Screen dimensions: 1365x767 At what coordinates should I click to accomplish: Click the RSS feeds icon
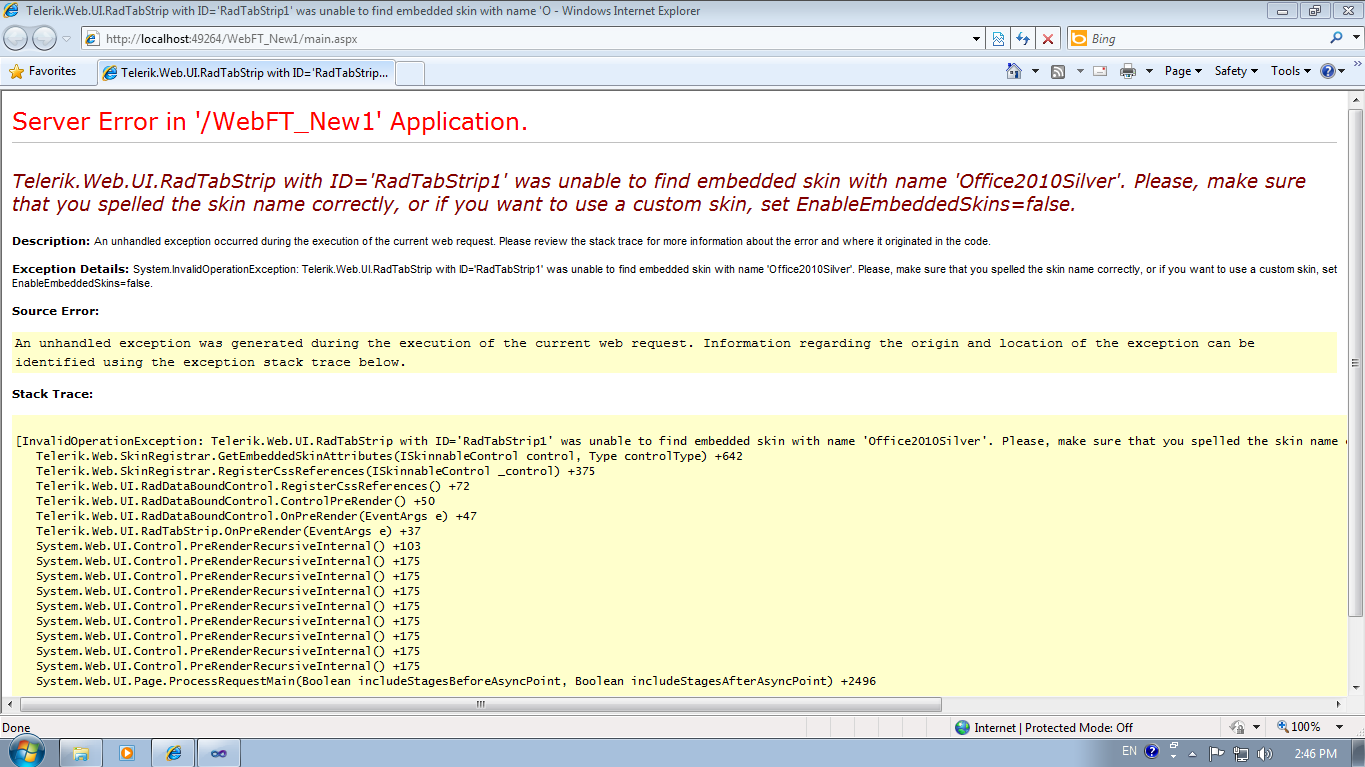pyautogui.click(x=1058, y=71)
